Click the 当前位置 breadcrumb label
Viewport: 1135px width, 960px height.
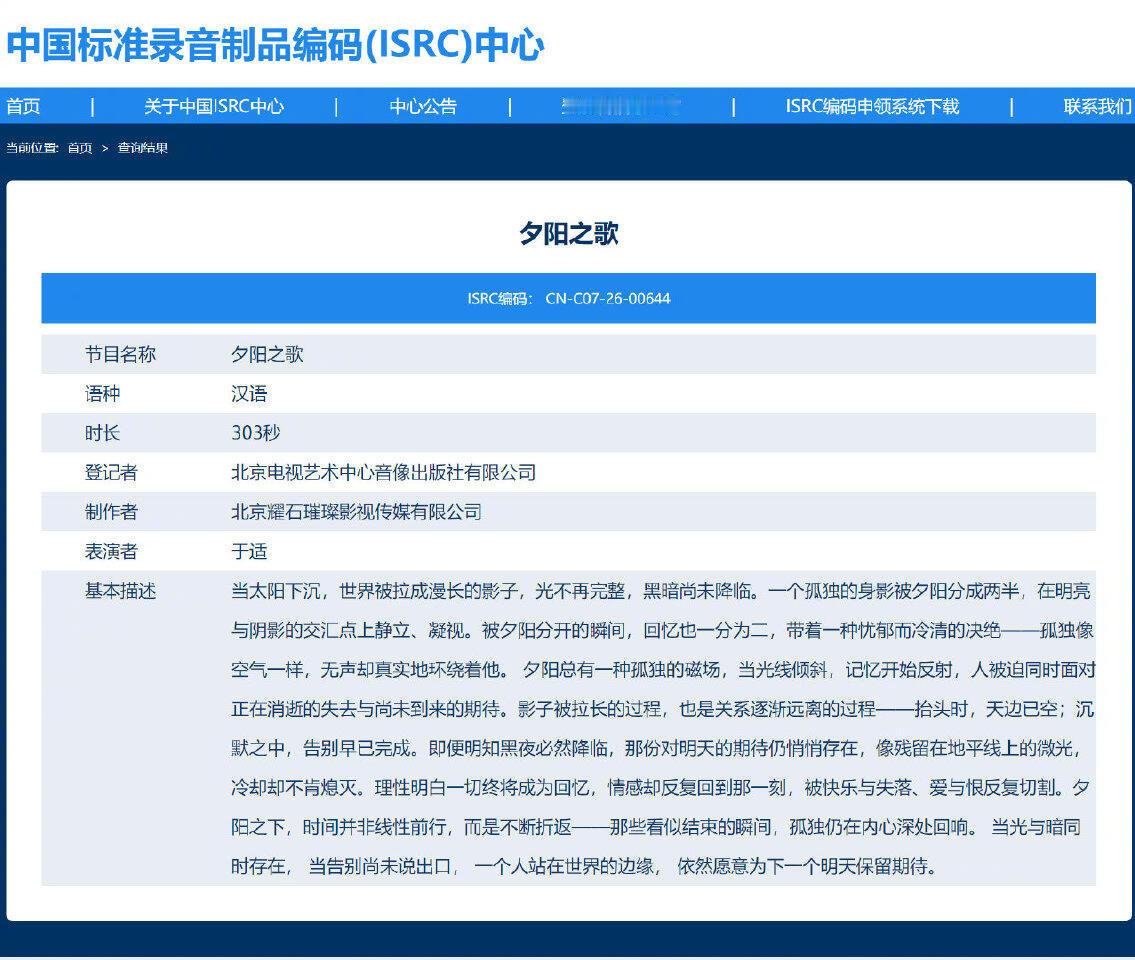click(x=32, y=148)
